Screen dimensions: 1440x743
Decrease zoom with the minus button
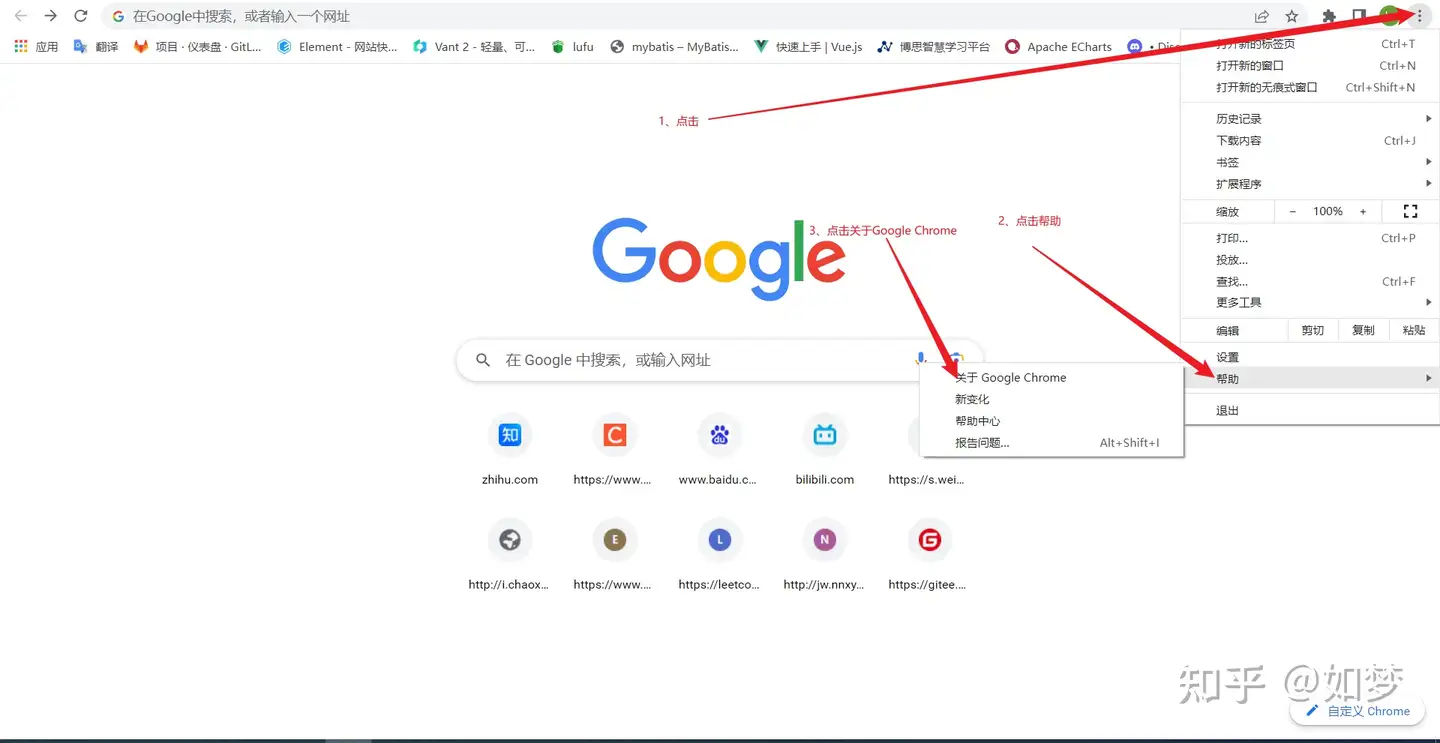coord(1292,211)
